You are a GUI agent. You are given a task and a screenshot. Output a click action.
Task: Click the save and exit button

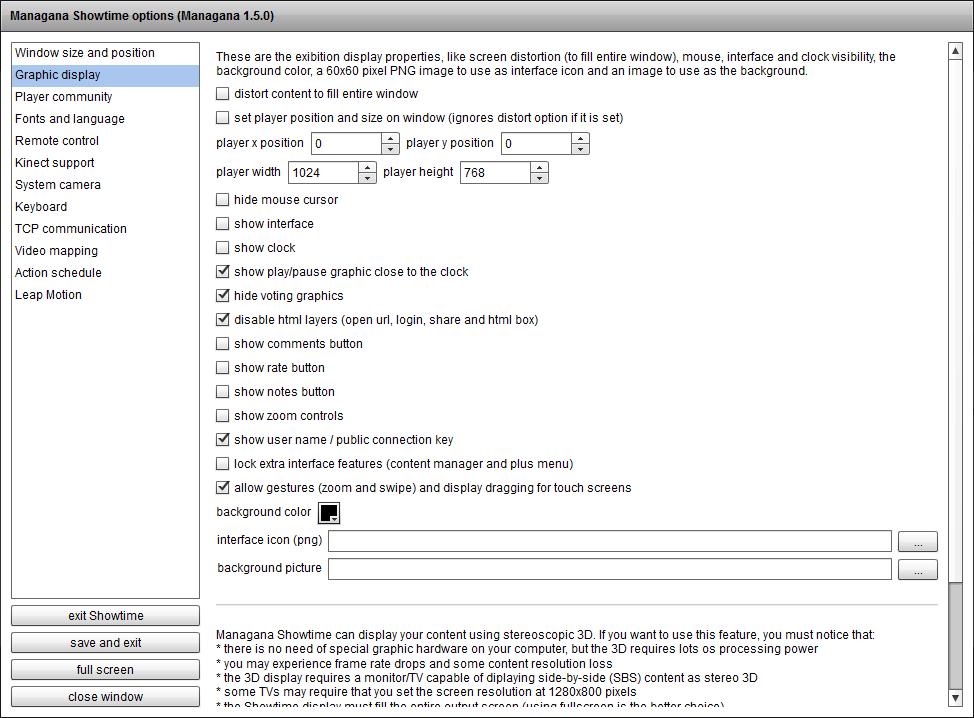pos(105,643)
